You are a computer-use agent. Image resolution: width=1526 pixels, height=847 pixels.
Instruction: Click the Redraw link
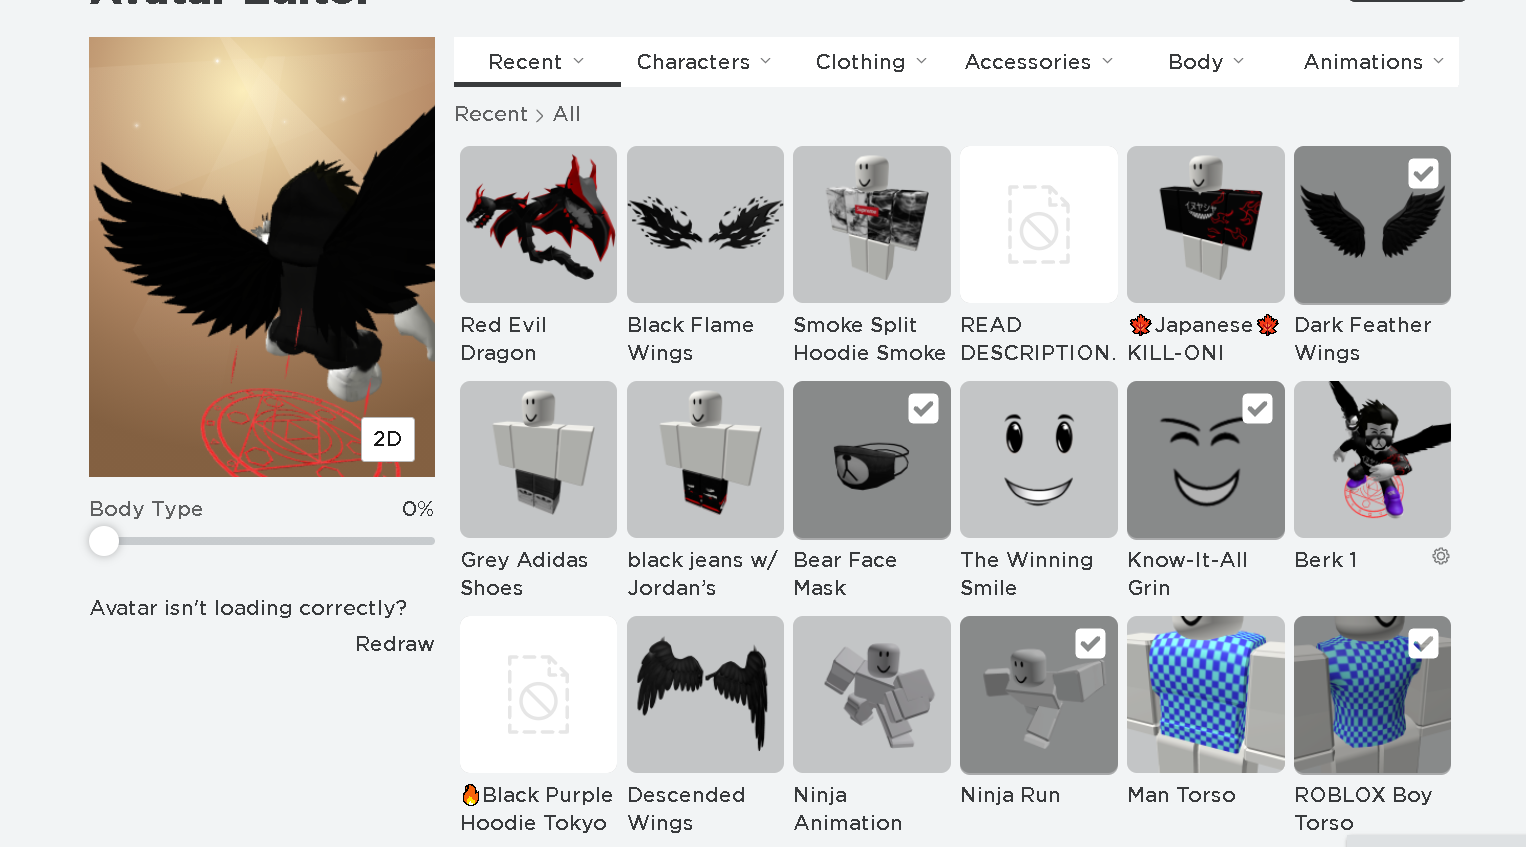(x=395, y=644)
